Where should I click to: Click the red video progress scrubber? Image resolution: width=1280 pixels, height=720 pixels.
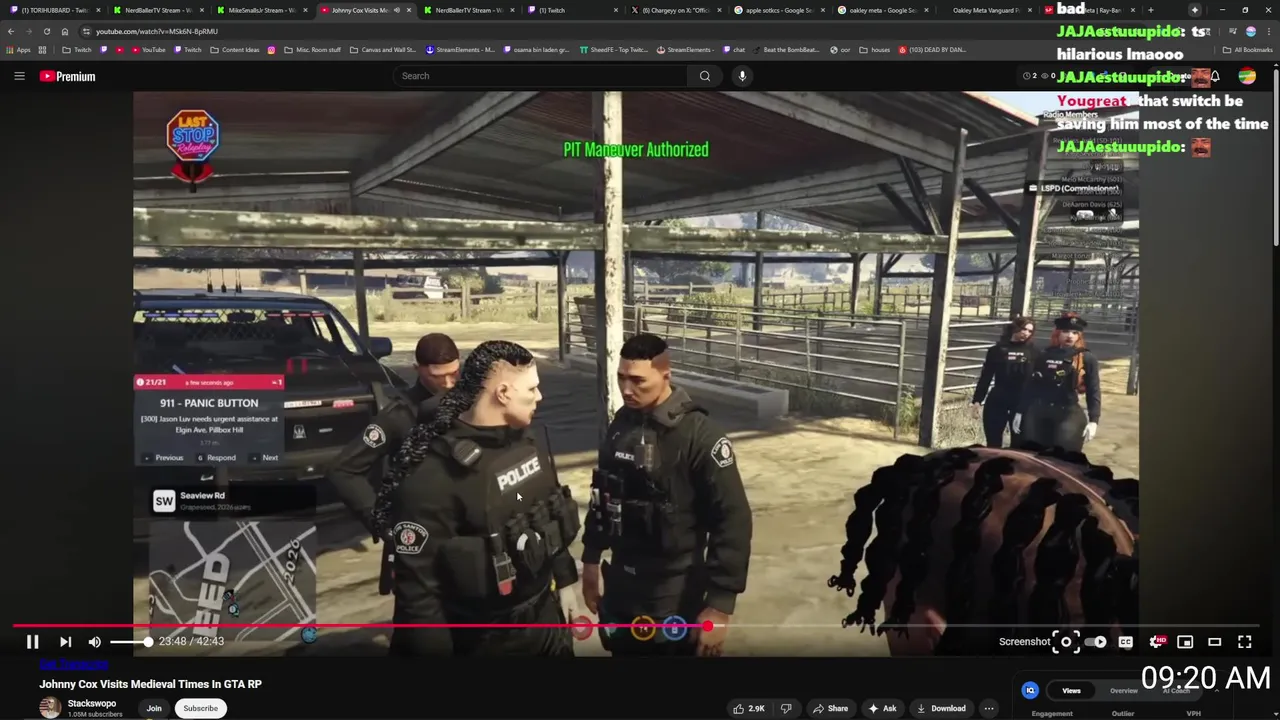707,626
